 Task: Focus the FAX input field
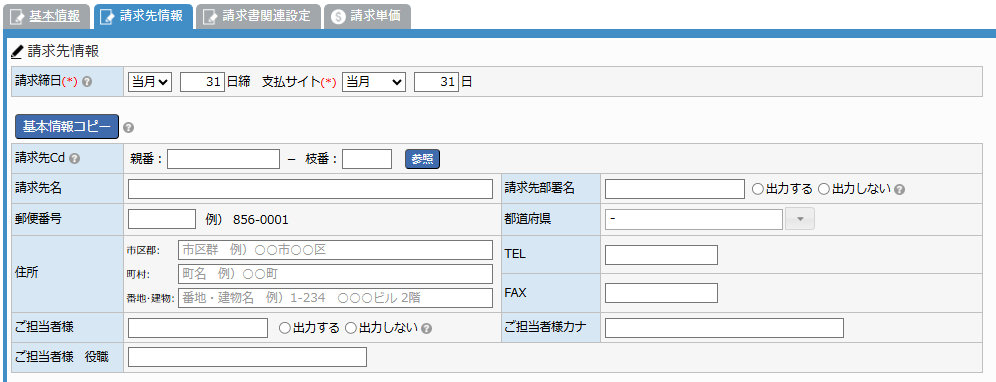click(661, 293)
